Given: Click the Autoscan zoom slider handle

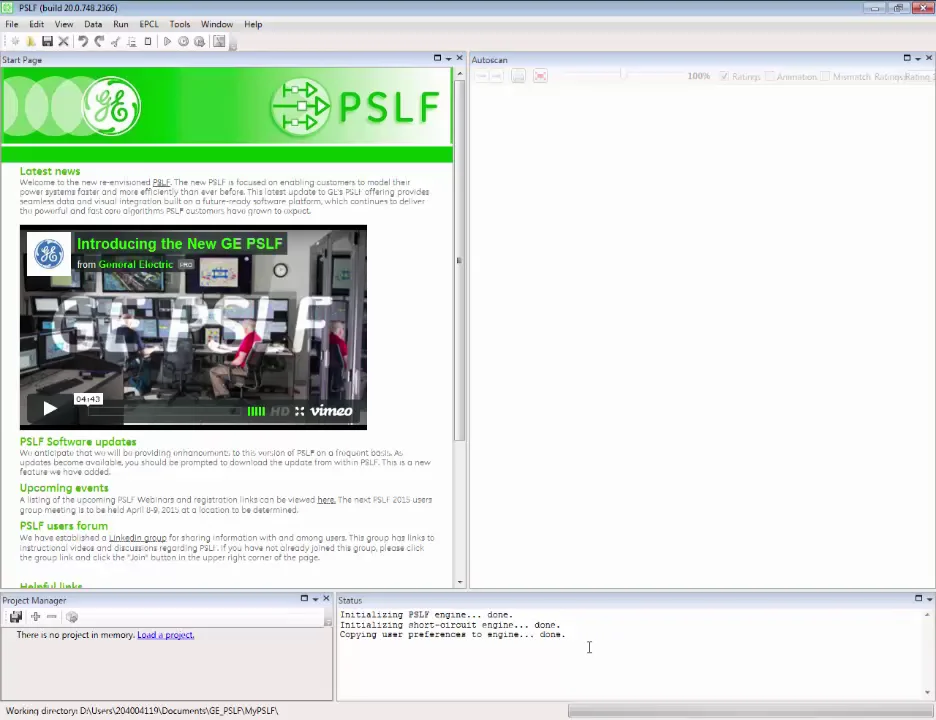Looking at the screenshot, I should (x=623, y=75).
